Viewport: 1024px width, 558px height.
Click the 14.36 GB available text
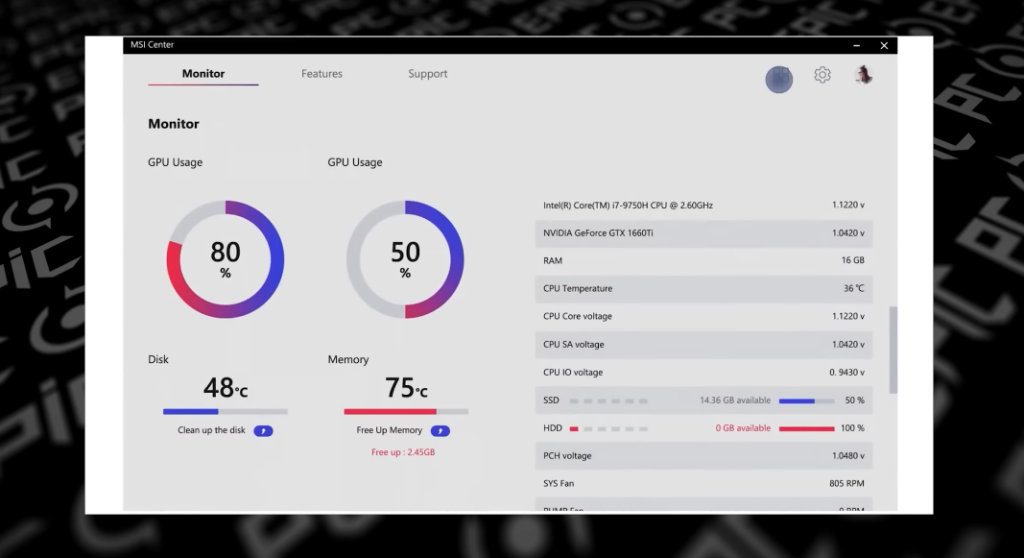(x=735, y=400)
